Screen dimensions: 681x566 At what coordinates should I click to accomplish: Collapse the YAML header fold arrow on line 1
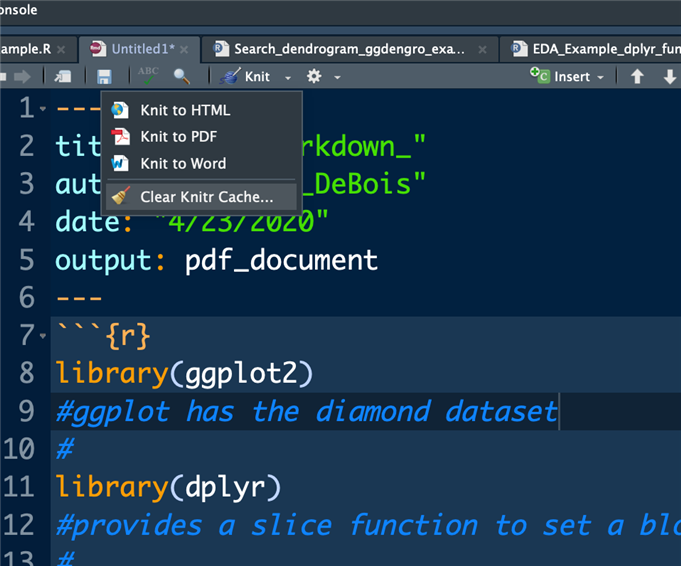click(x=41, y=108)
